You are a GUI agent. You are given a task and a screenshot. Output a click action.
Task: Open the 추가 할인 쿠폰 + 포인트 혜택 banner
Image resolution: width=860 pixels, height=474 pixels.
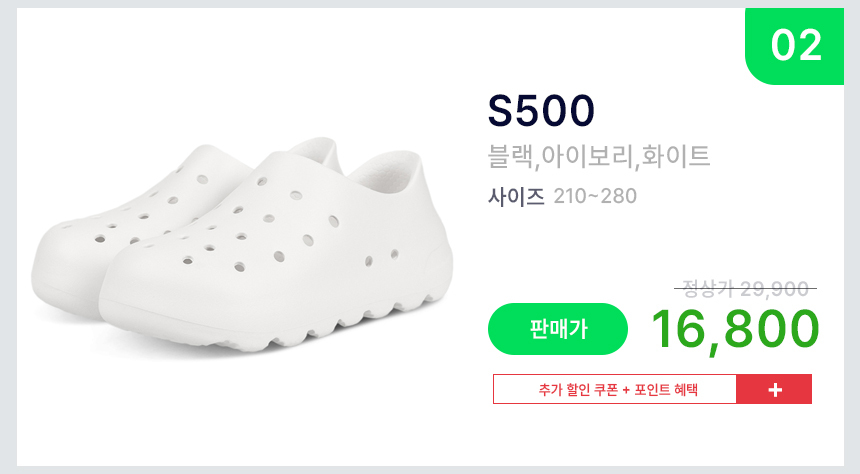(616, 390)
